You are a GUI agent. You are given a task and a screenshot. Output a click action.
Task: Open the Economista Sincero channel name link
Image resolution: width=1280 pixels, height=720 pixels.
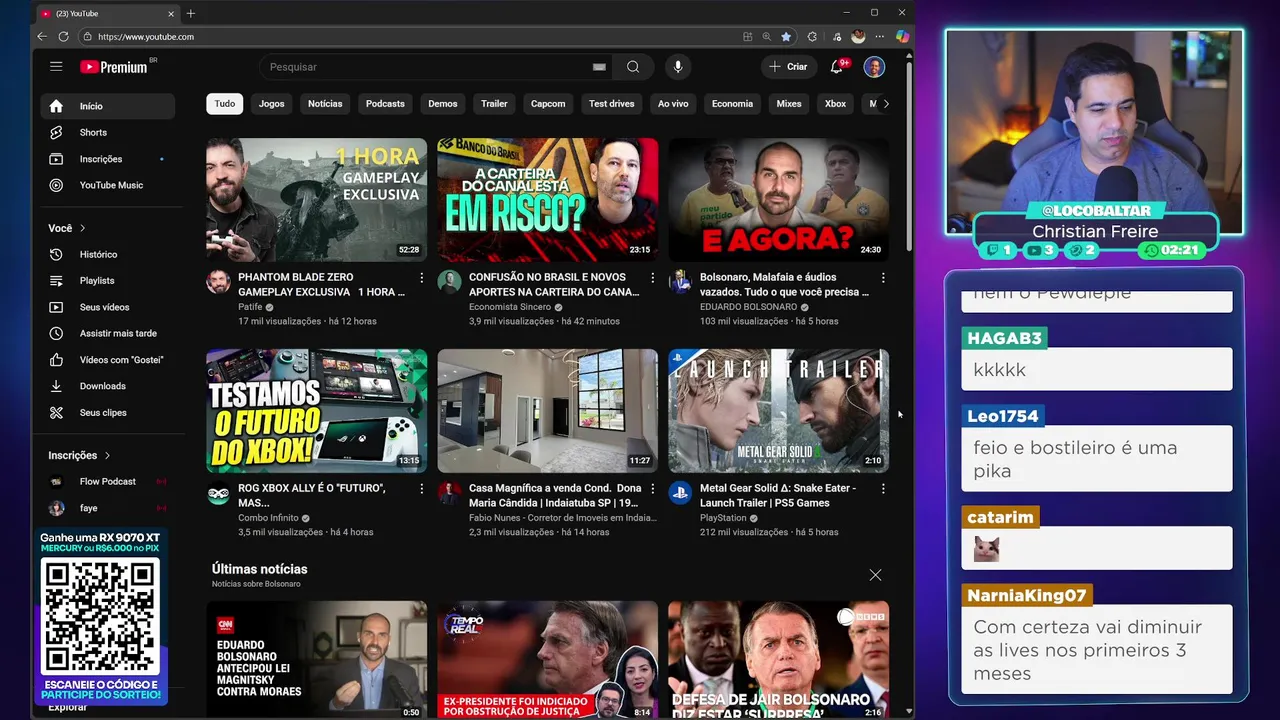(510, 307)
